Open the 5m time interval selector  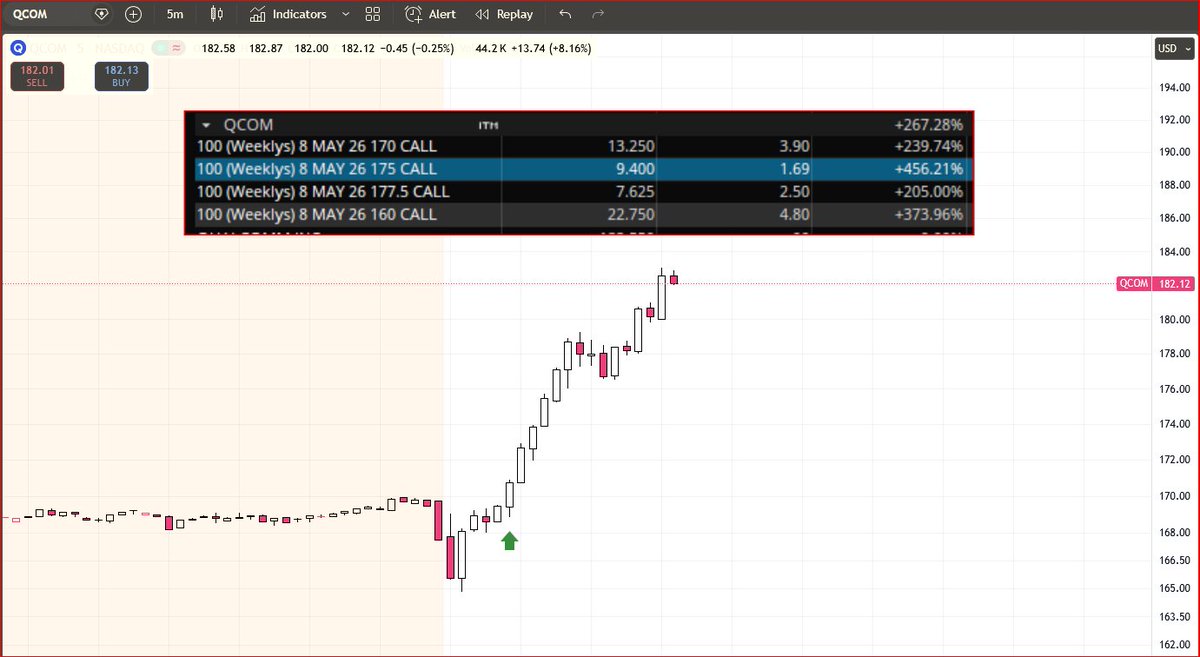click(x=175, y=15)
